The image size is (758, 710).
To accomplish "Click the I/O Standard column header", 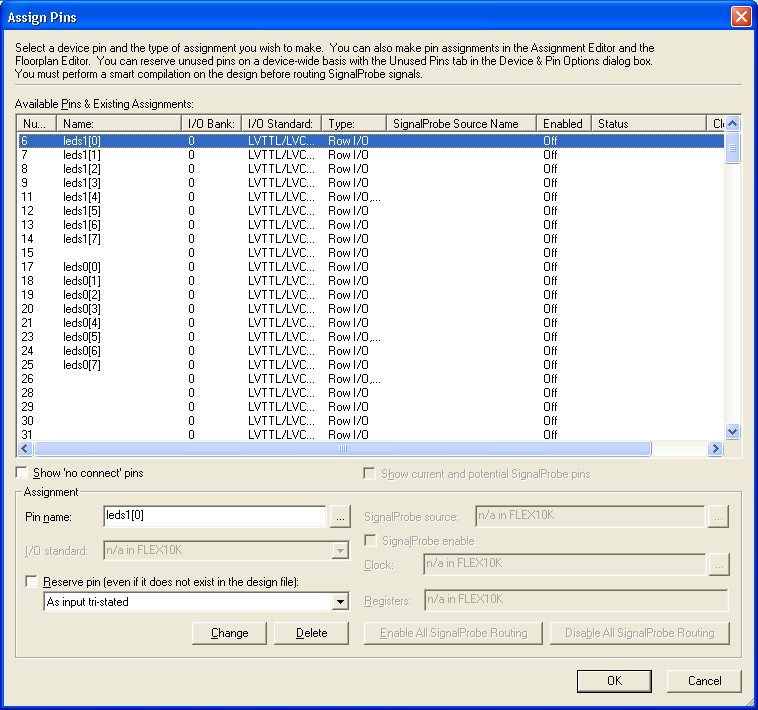I will 281,124.
